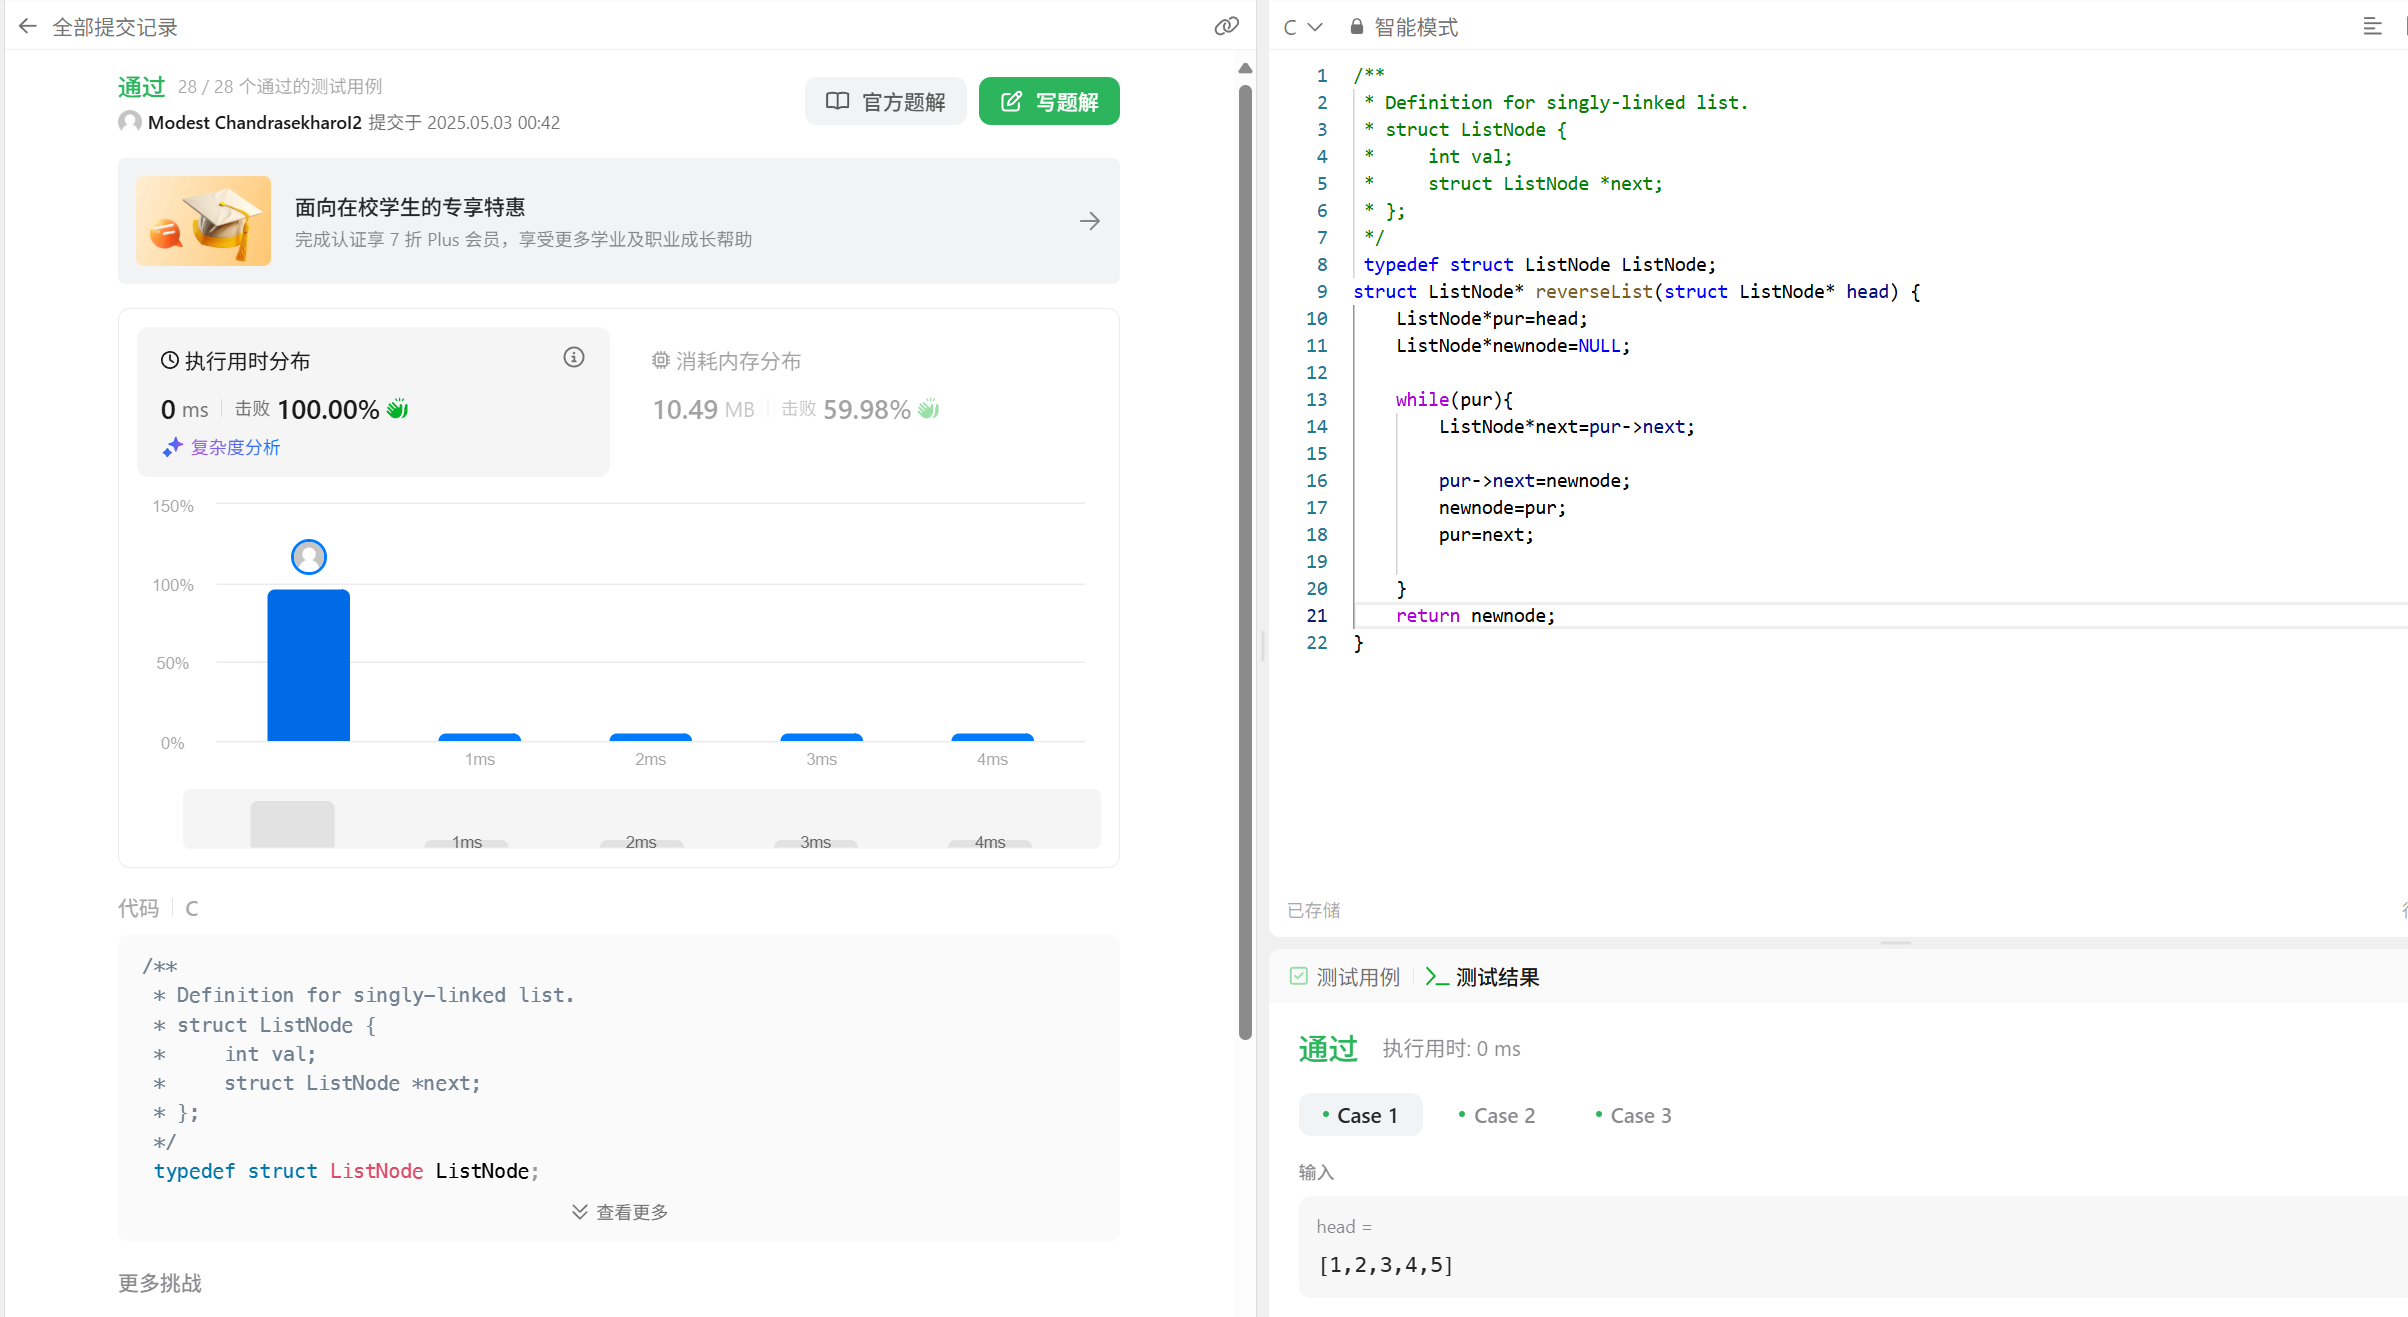2408x1317 pixels.
Task: Click the gray range handle in the chart minimap
Action: click(x=292, y=824)
